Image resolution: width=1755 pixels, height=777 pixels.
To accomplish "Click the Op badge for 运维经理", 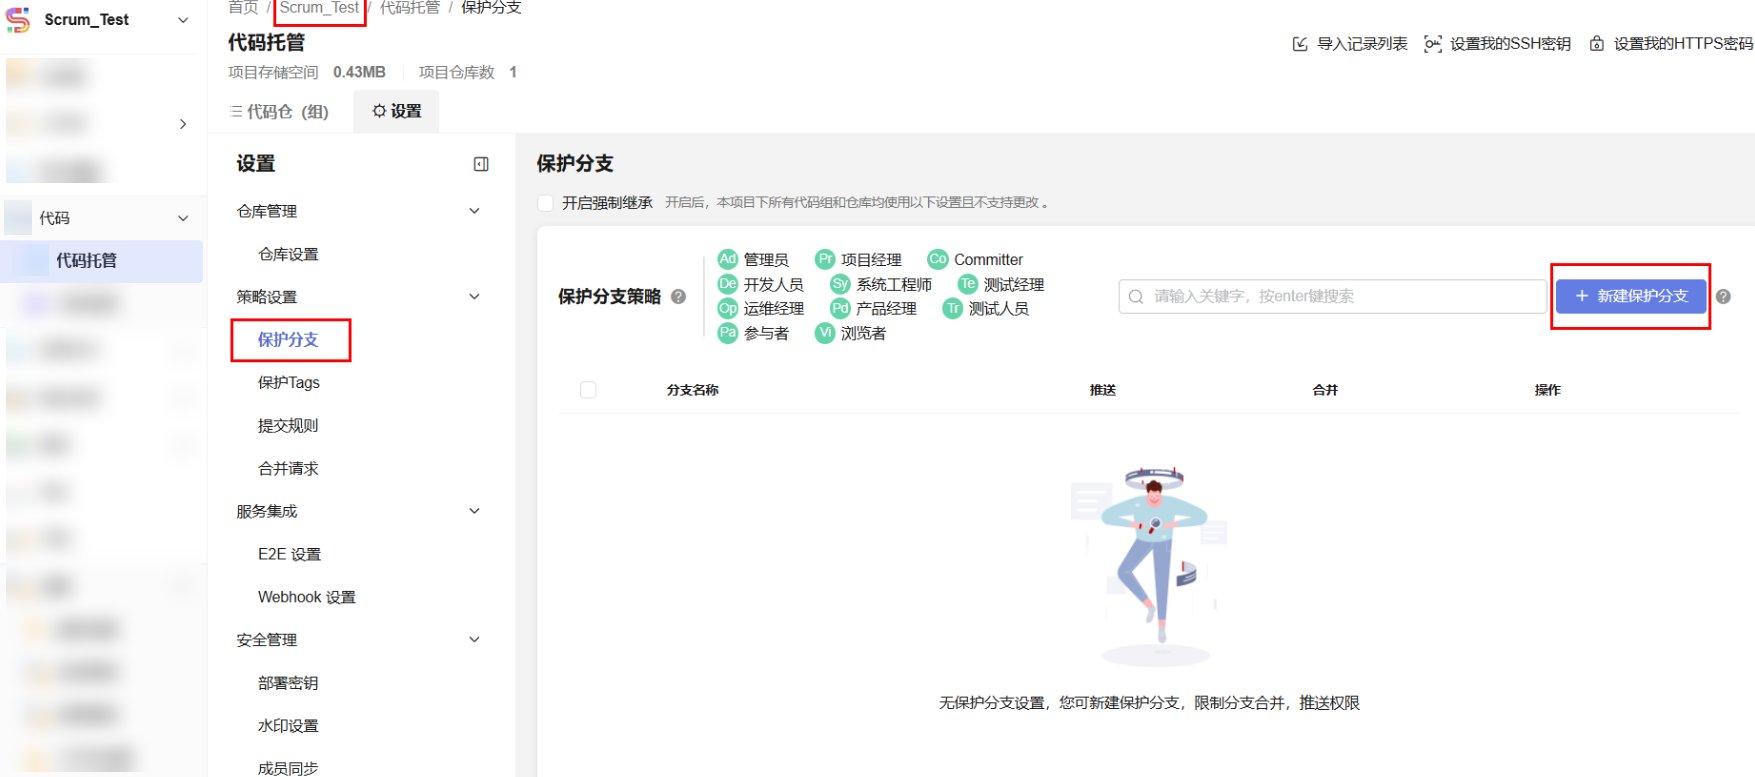I will [728, 308].
